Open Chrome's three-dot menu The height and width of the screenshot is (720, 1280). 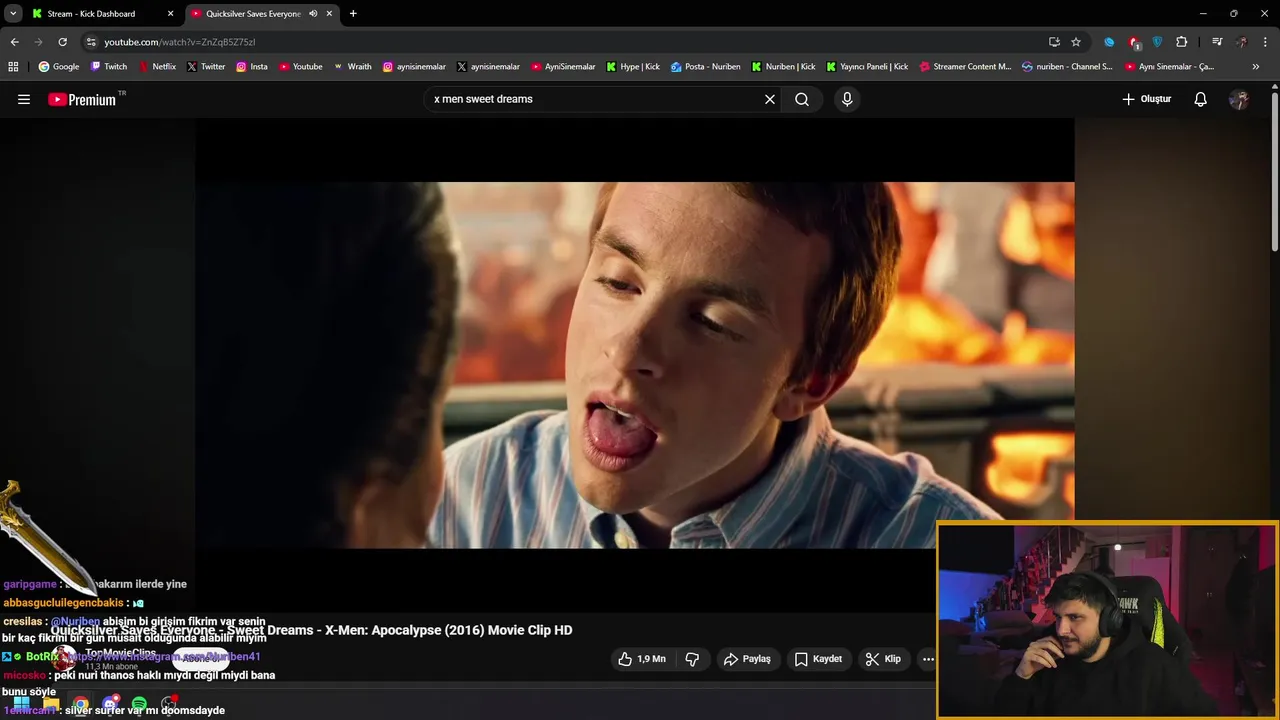click(x=1266, y=42)
